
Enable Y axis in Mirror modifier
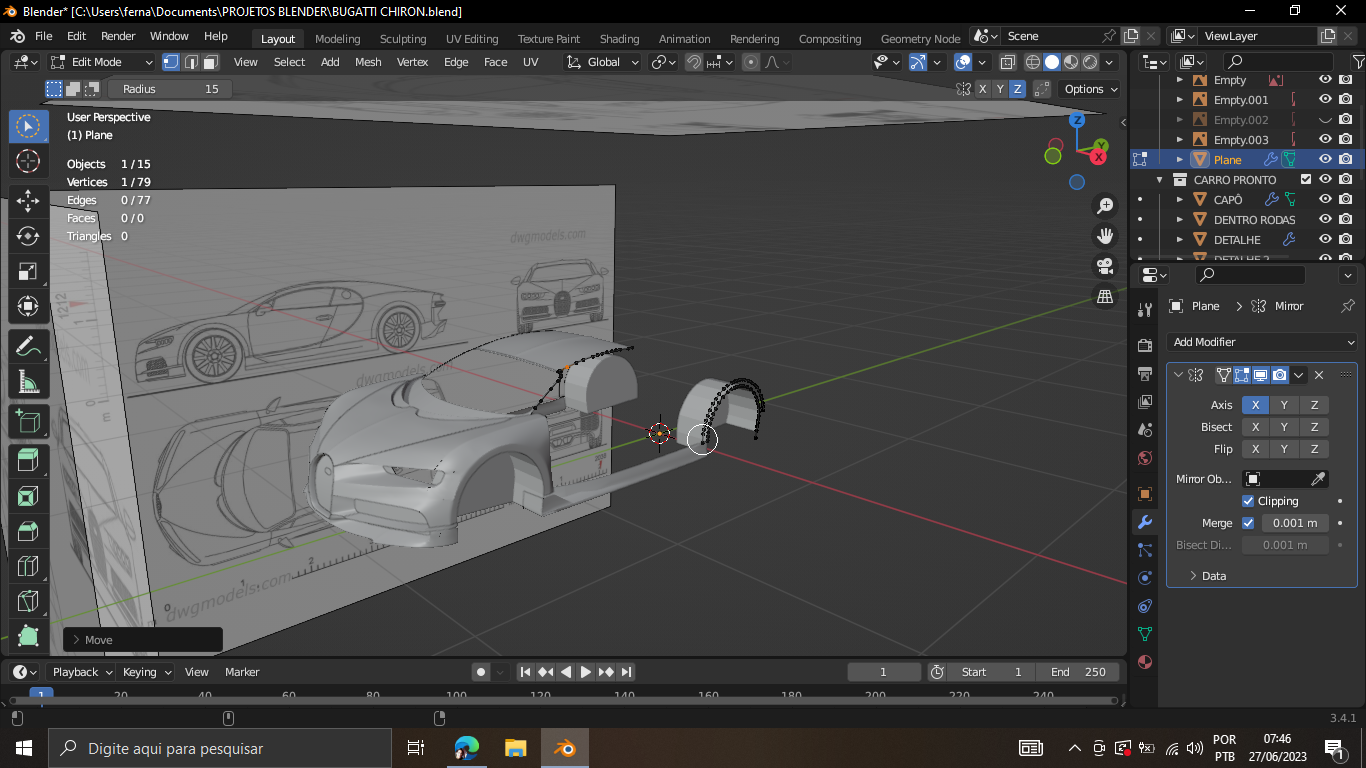click(x=1284, y=405)
